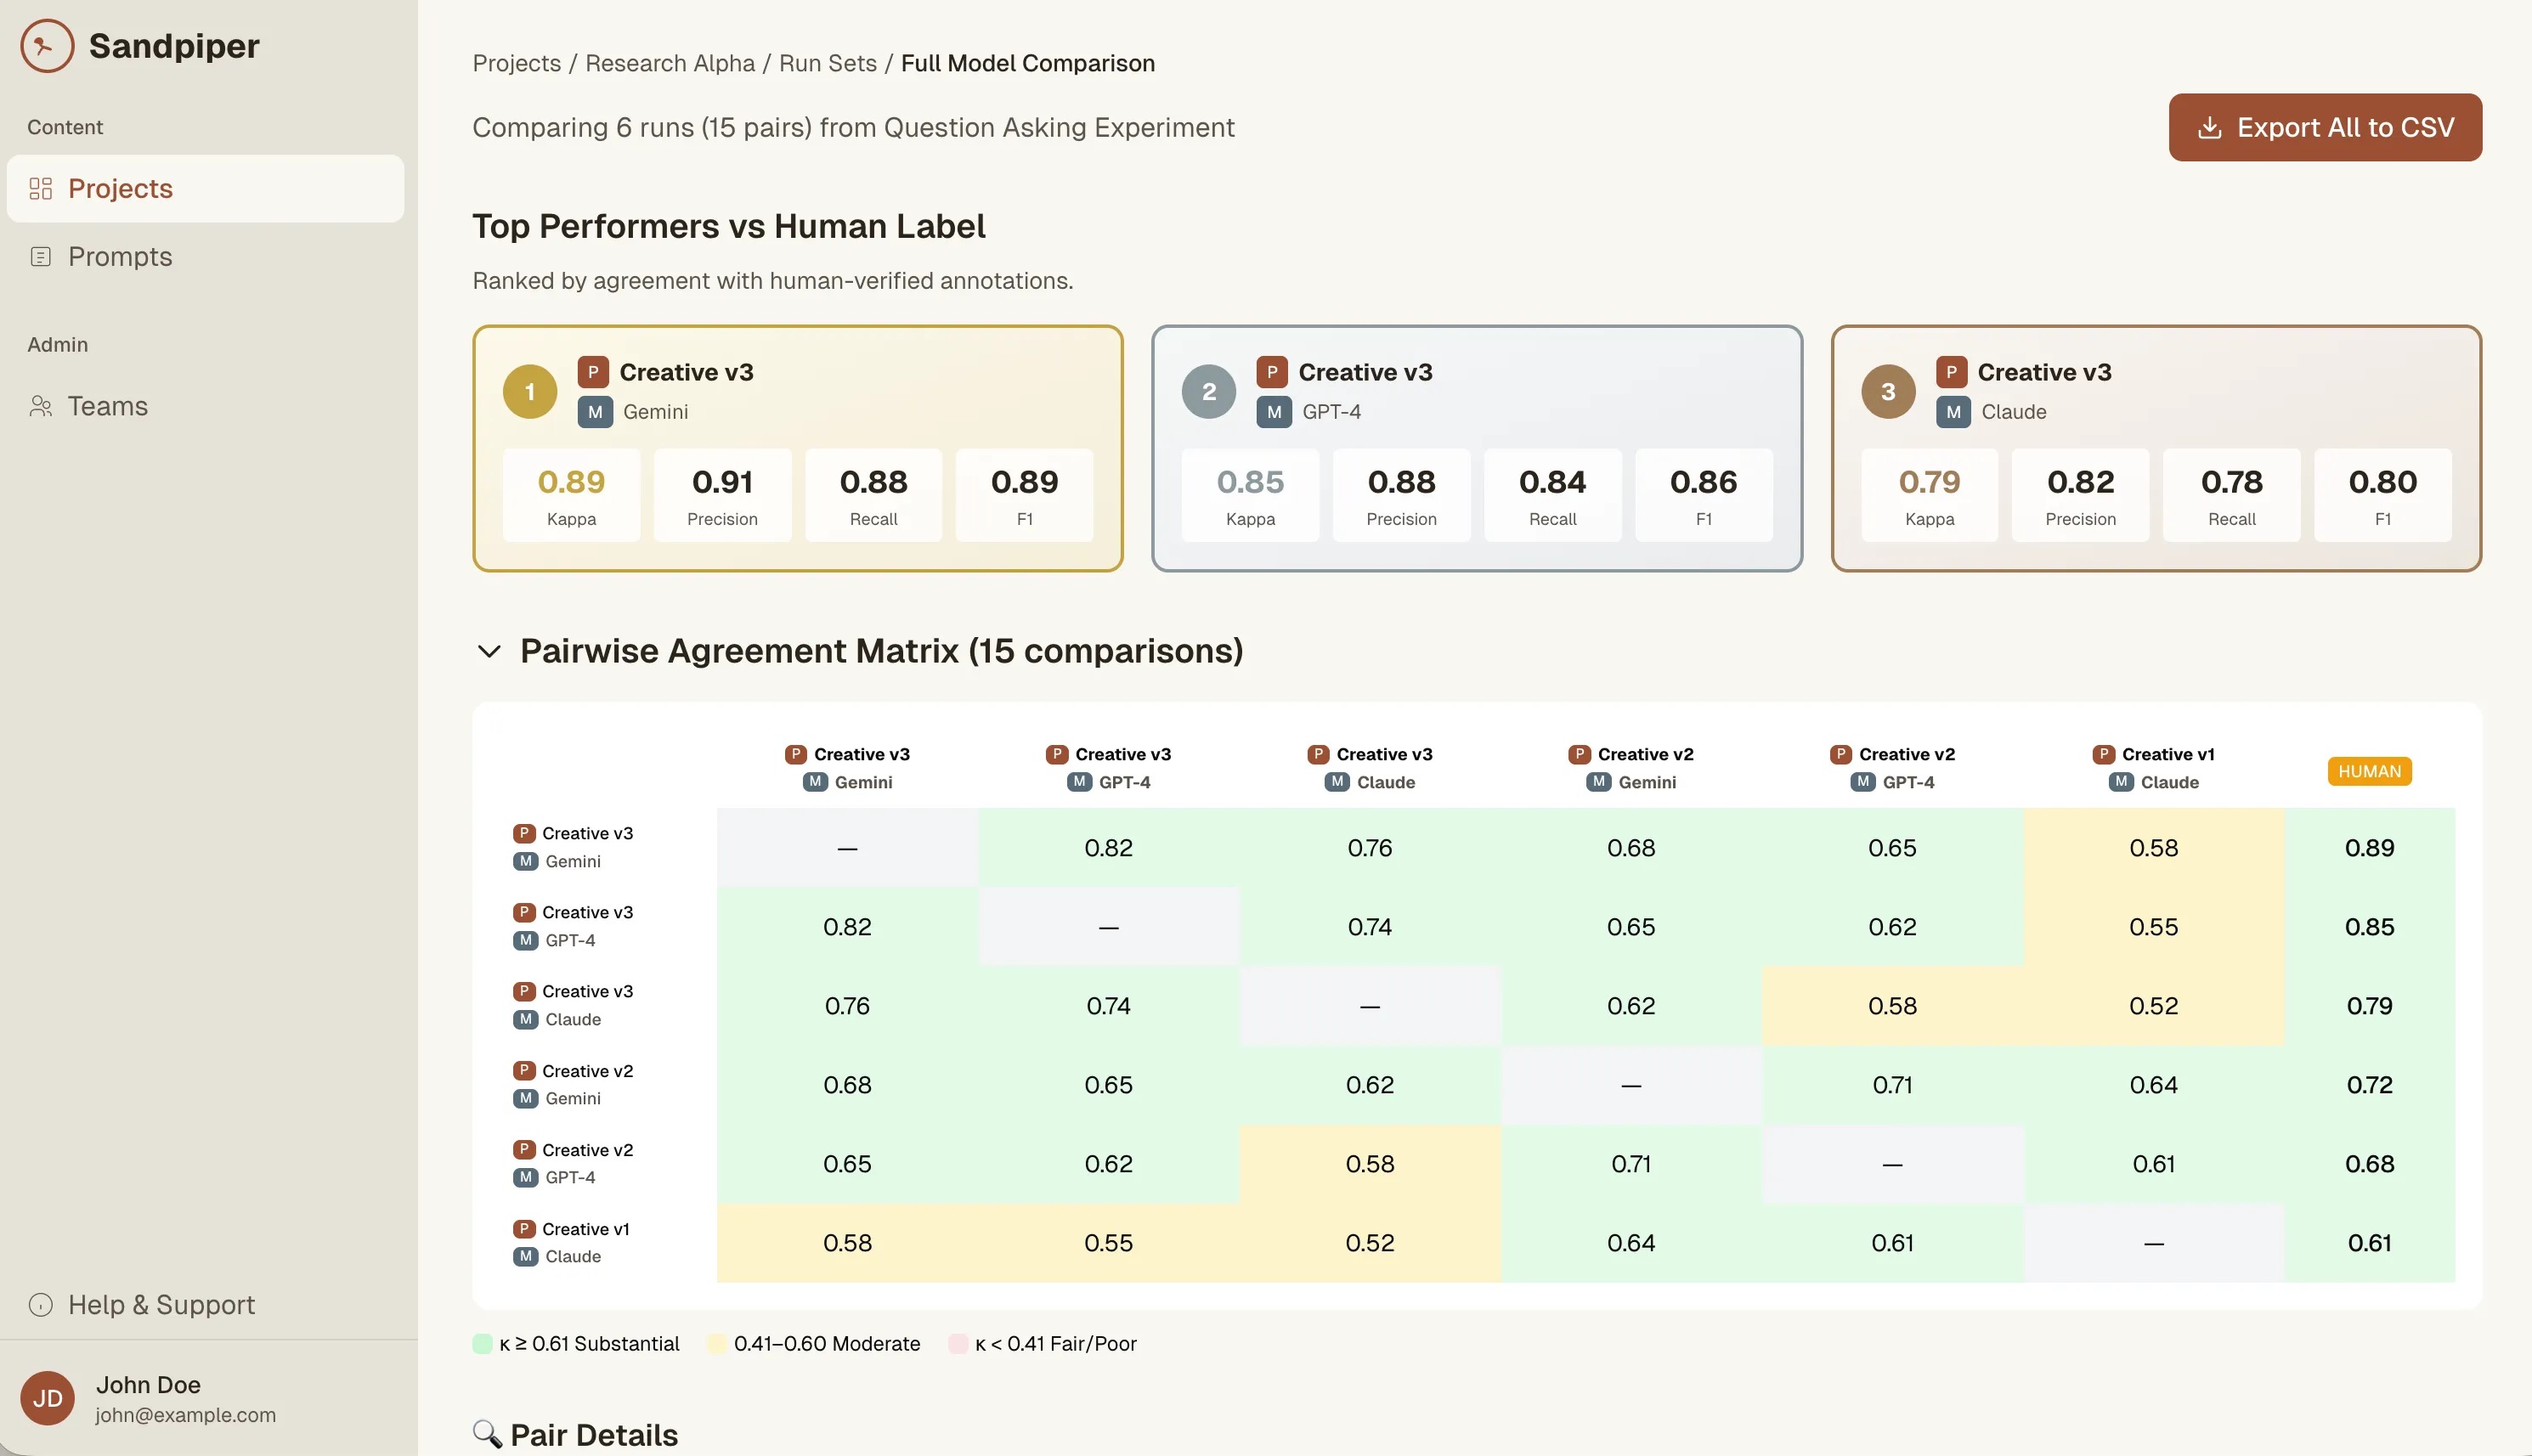The height and width of the screenshot is (1456, 2532).
Task: Click magnifier icon beside Pair Details
Action: pyautogui.click(x=487, y=1434)
